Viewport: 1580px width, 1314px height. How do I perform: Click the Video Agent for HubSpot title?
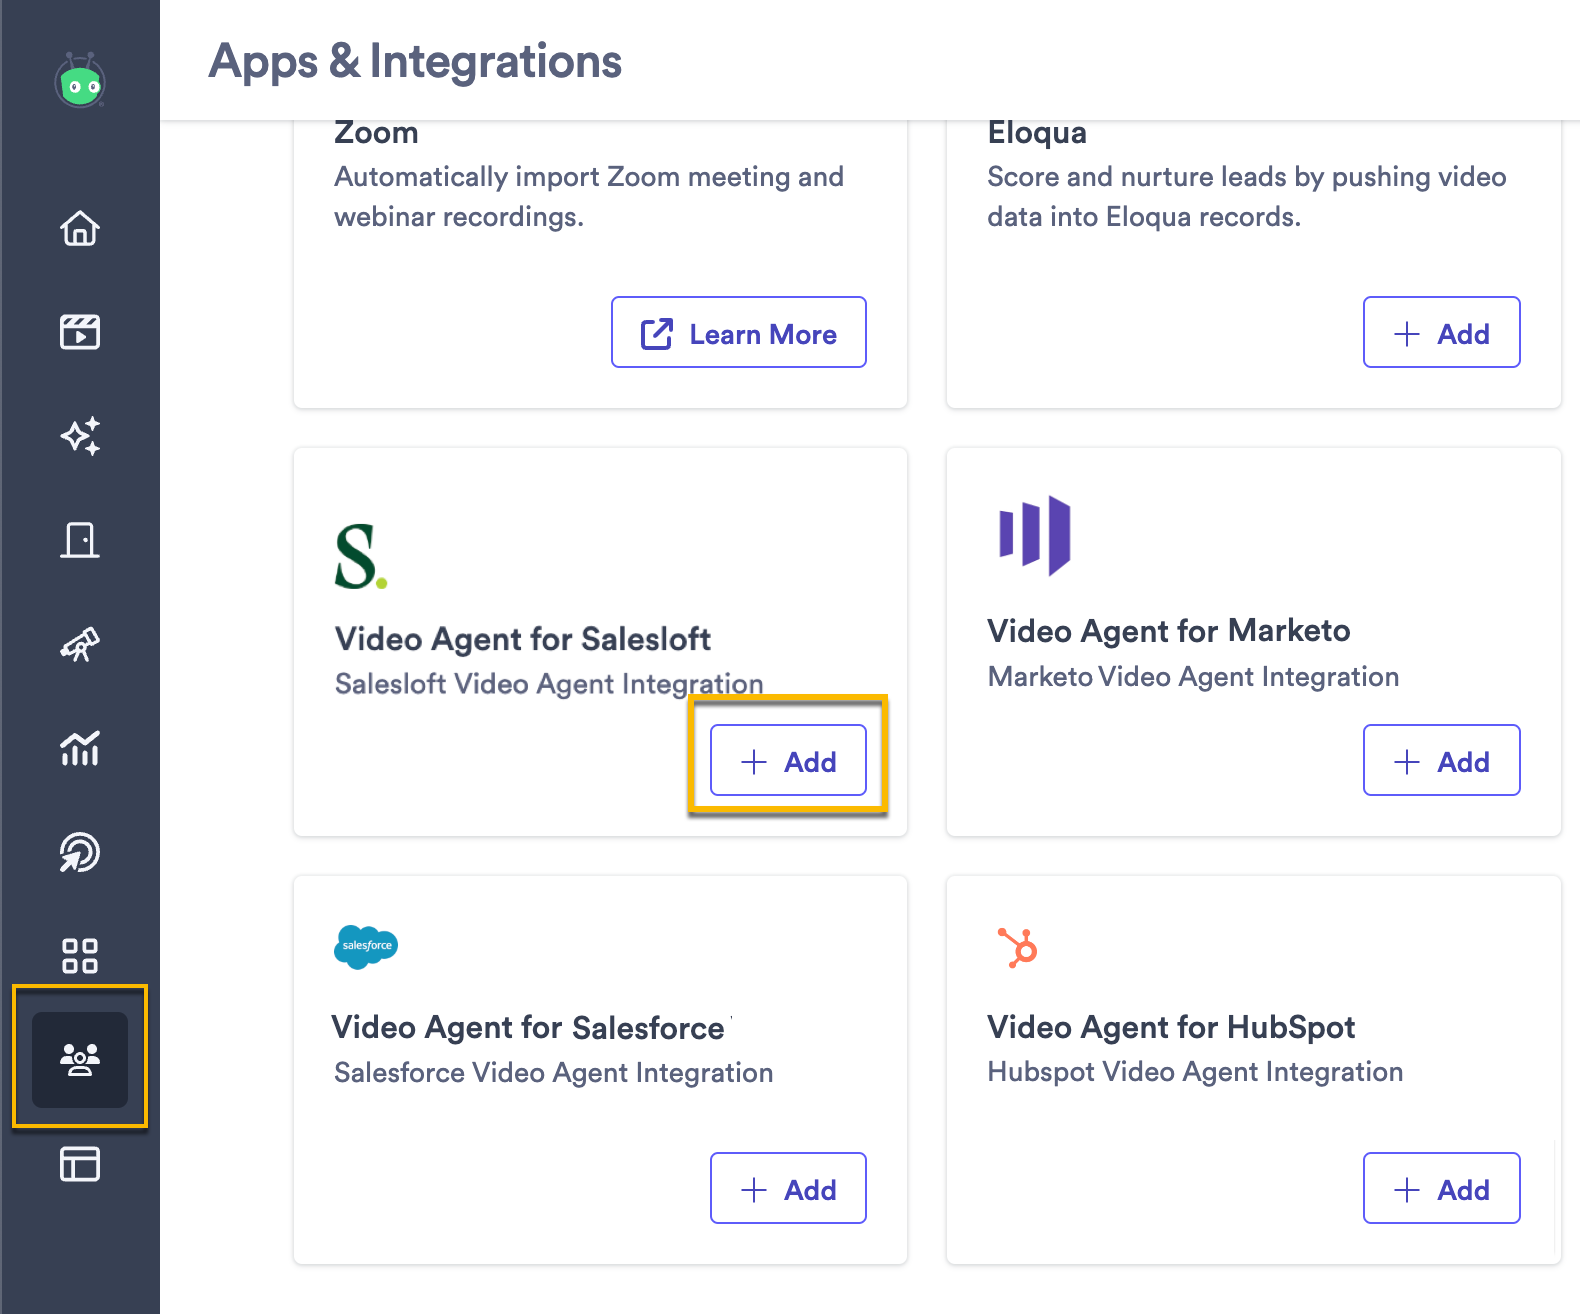pos(1171,1027)
